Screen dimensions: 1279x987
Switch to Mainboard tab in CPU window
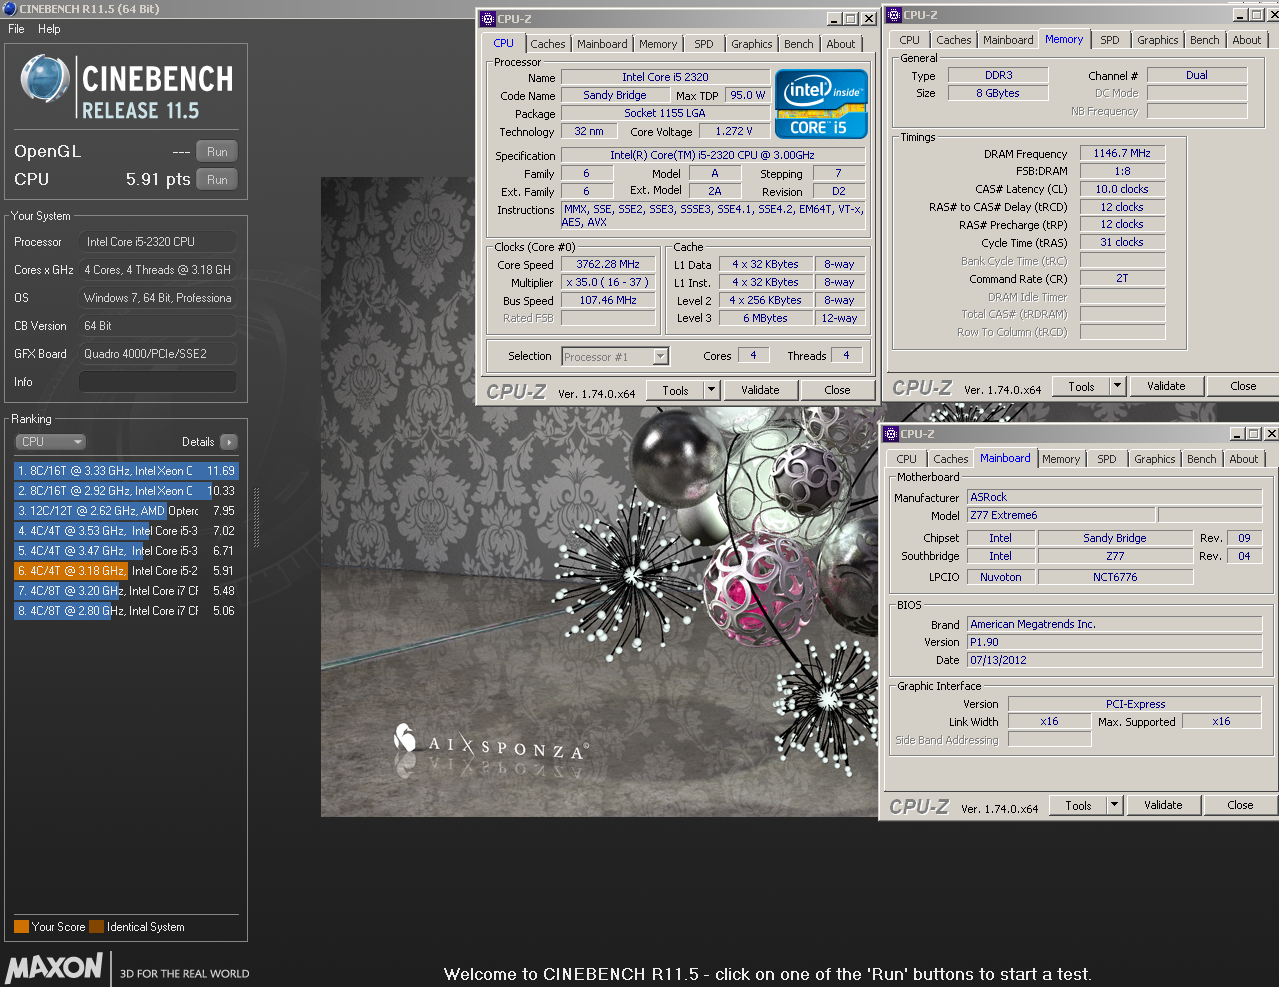[x=602, y=44]
